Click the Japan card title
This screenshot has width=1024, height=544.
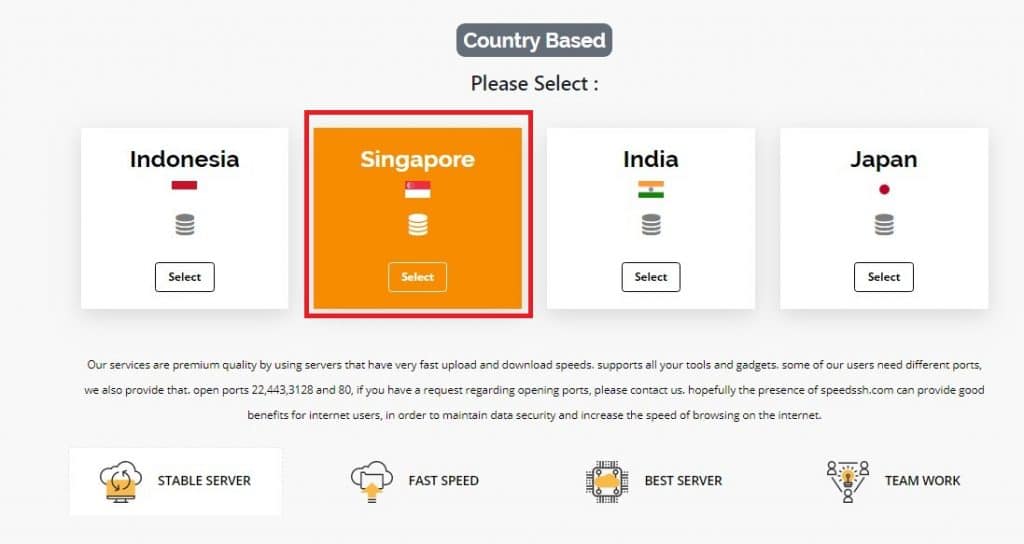tap(884, 159)
